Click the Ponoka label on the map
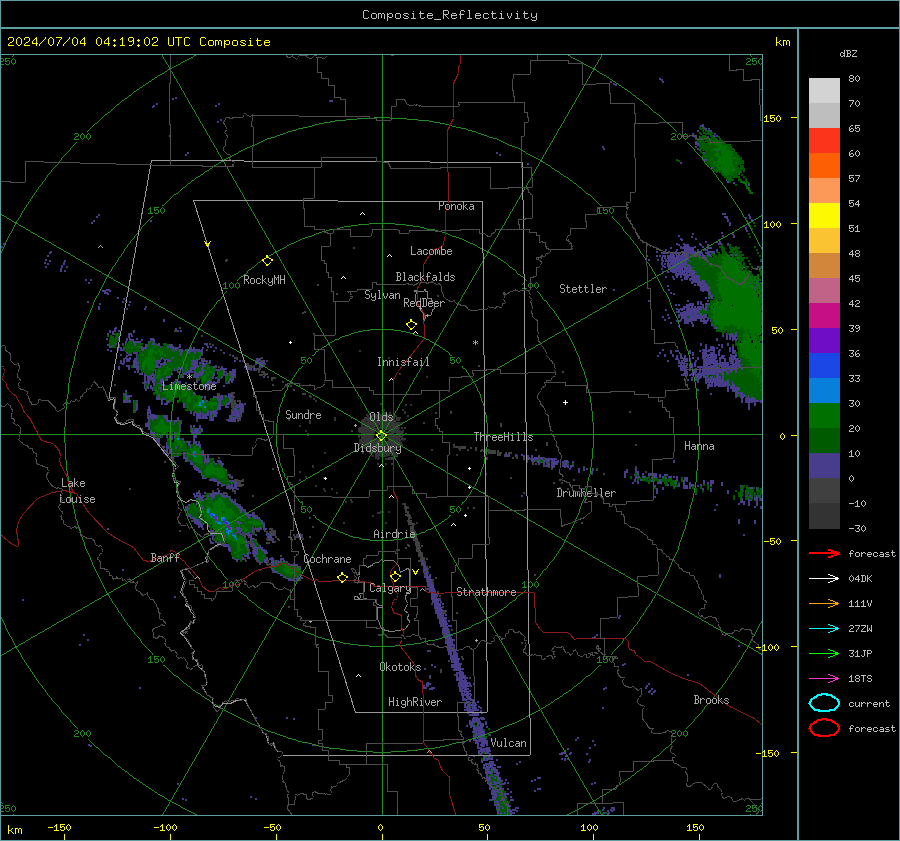This screenshot has width=900, height=841. click(x=456, y=206)
